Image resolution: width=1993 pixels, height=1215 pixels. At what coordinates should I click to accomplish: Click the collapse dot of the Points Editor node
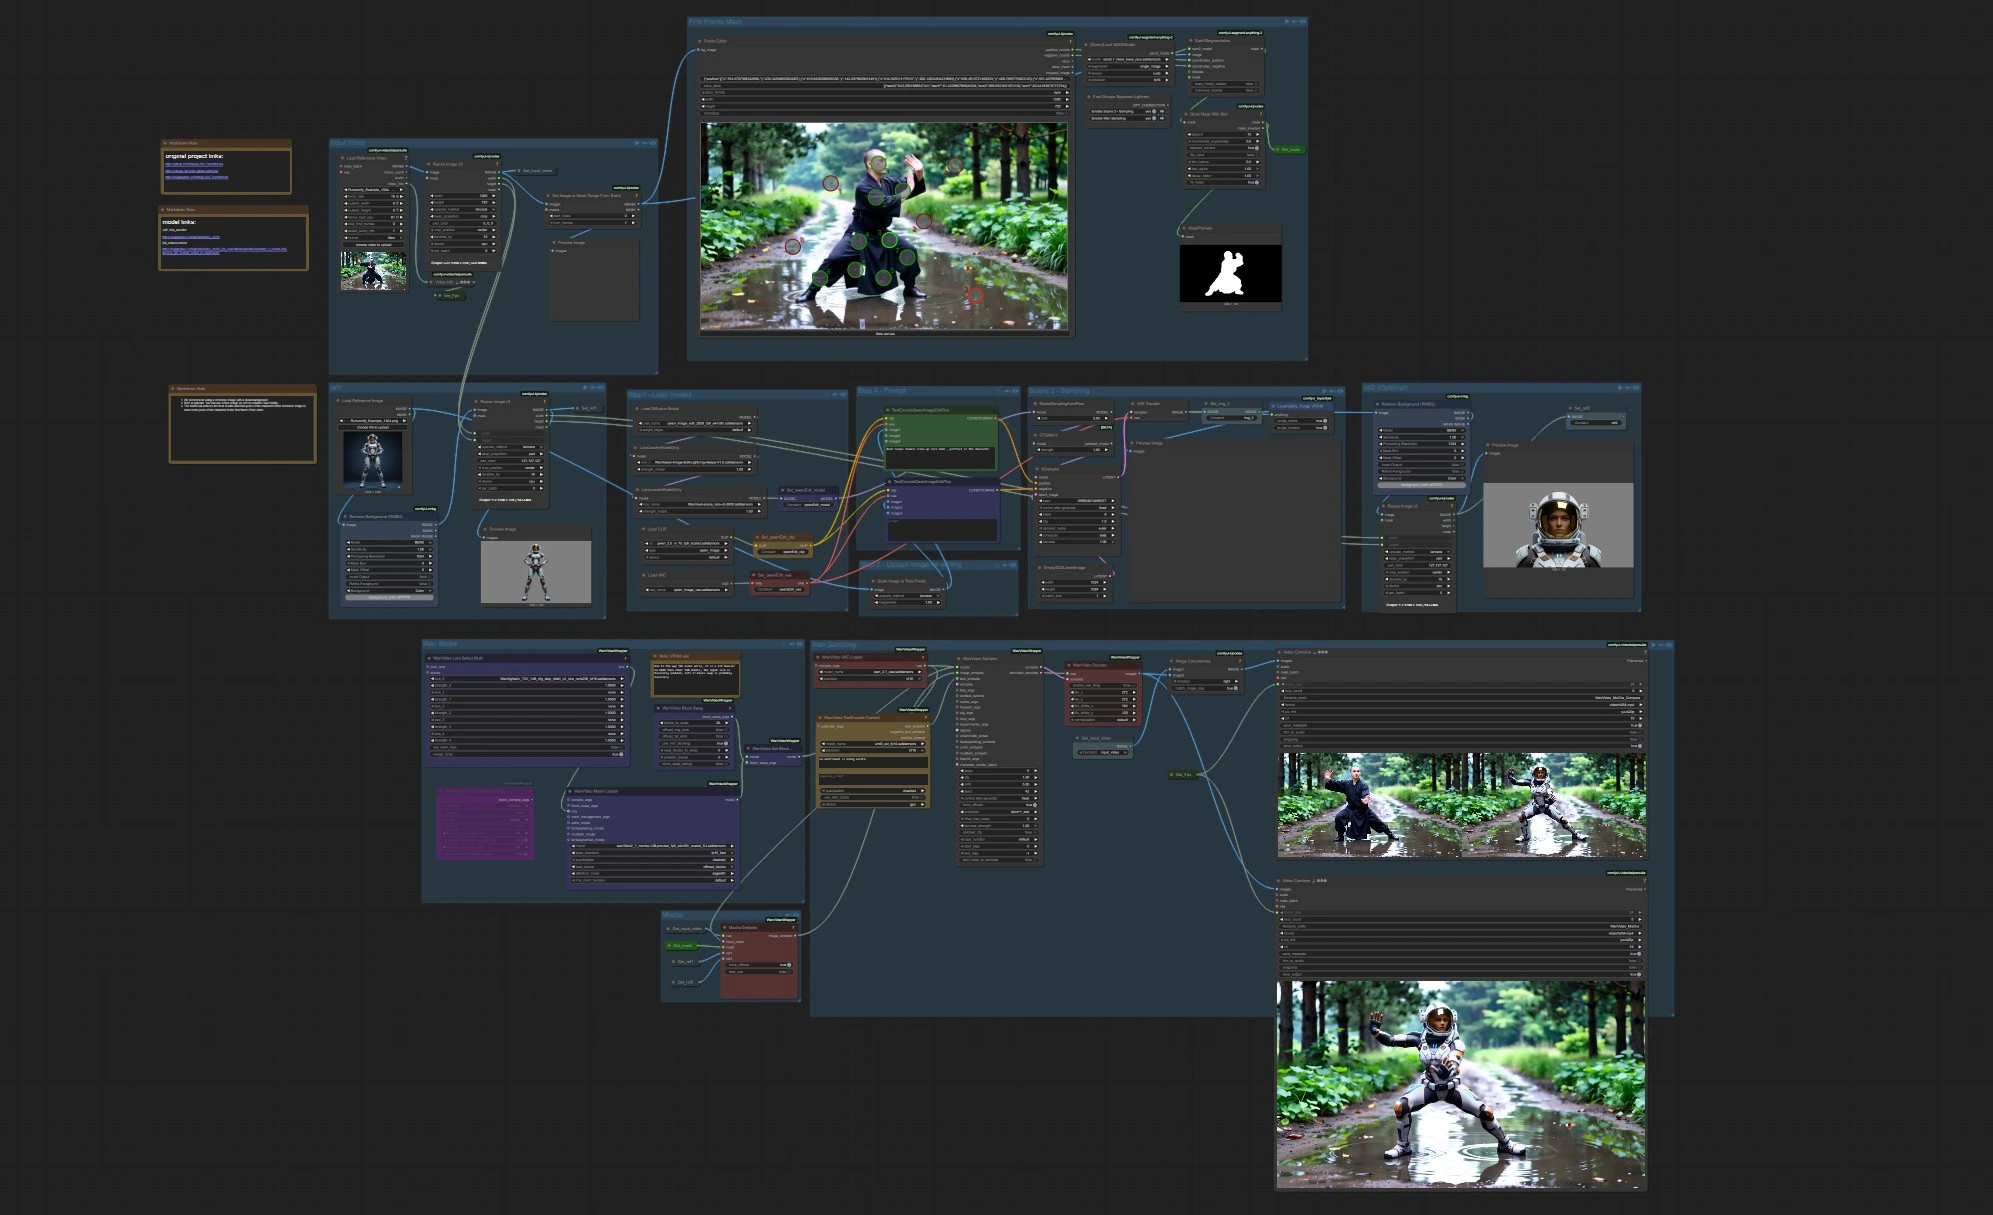pyautogui.click(x=699, y=41)
